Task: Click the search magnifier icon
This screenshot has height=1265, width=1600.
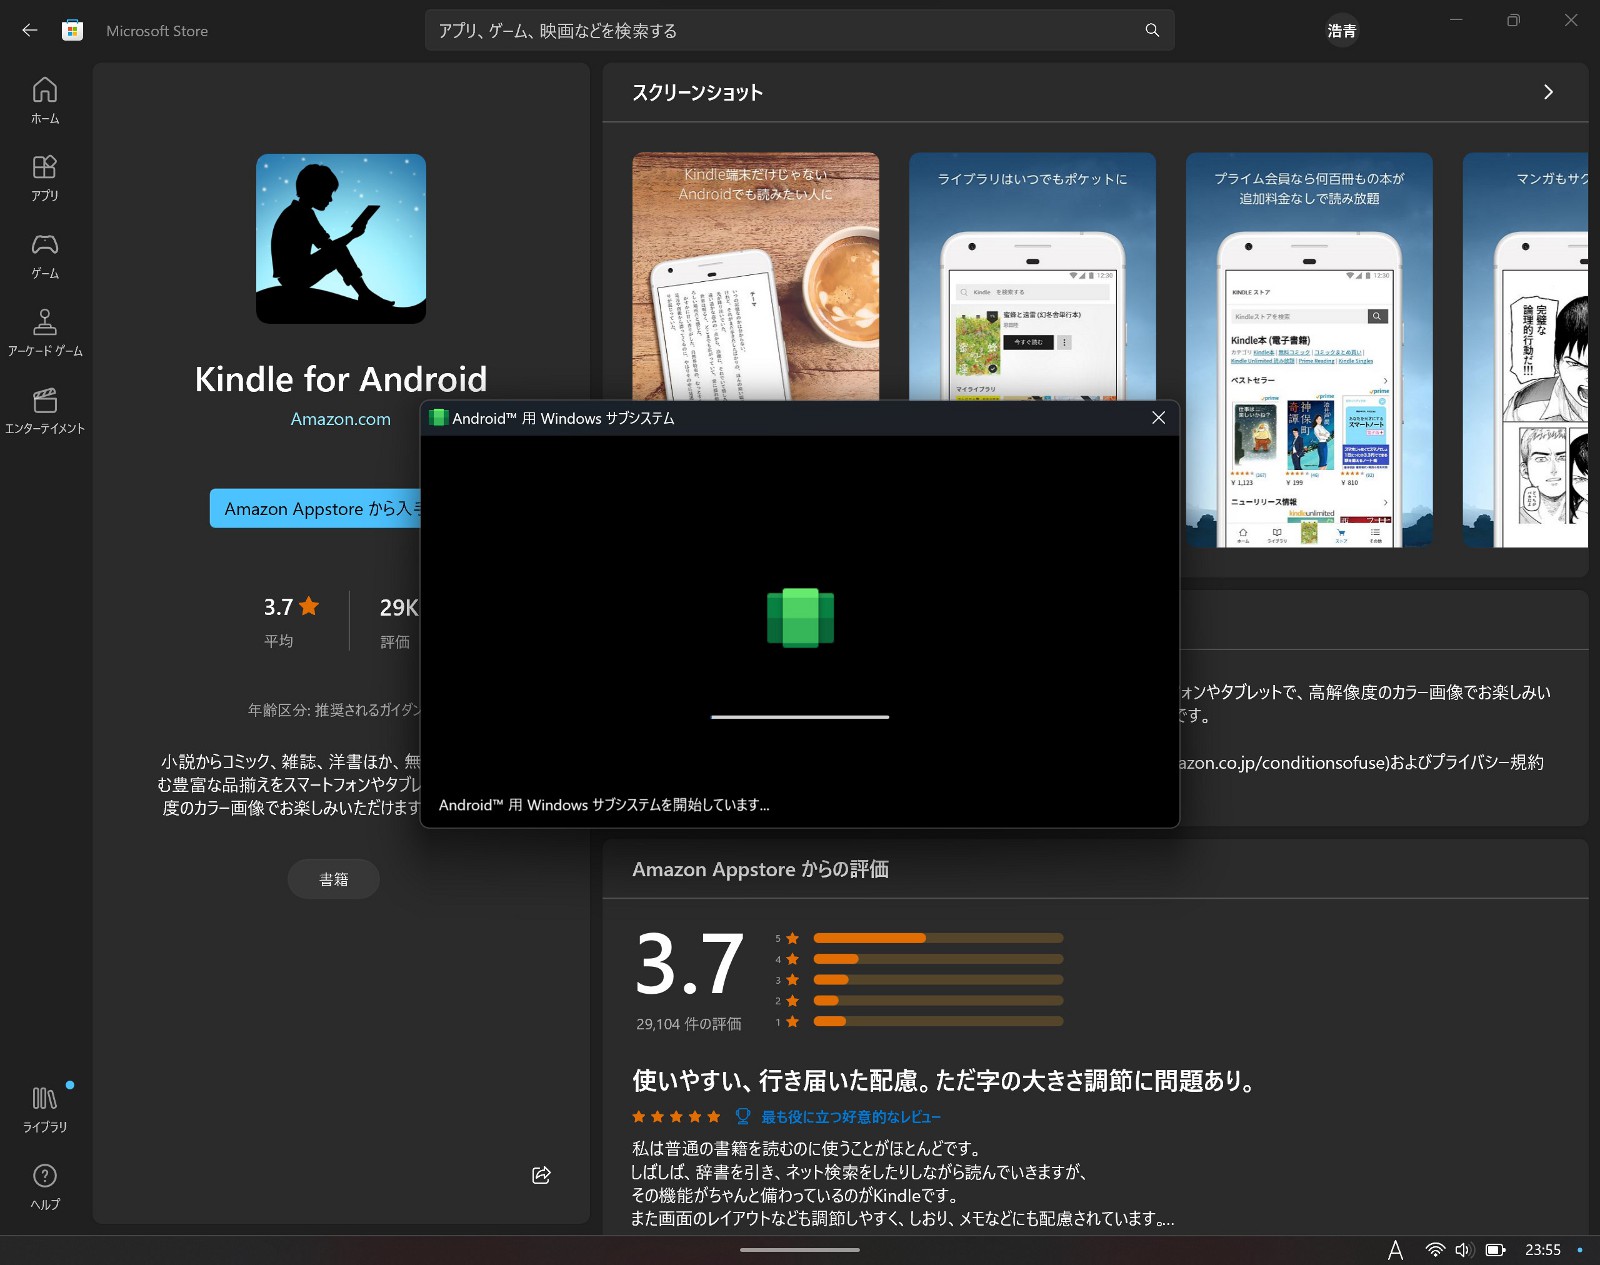Action: [x=1152, y=30]
